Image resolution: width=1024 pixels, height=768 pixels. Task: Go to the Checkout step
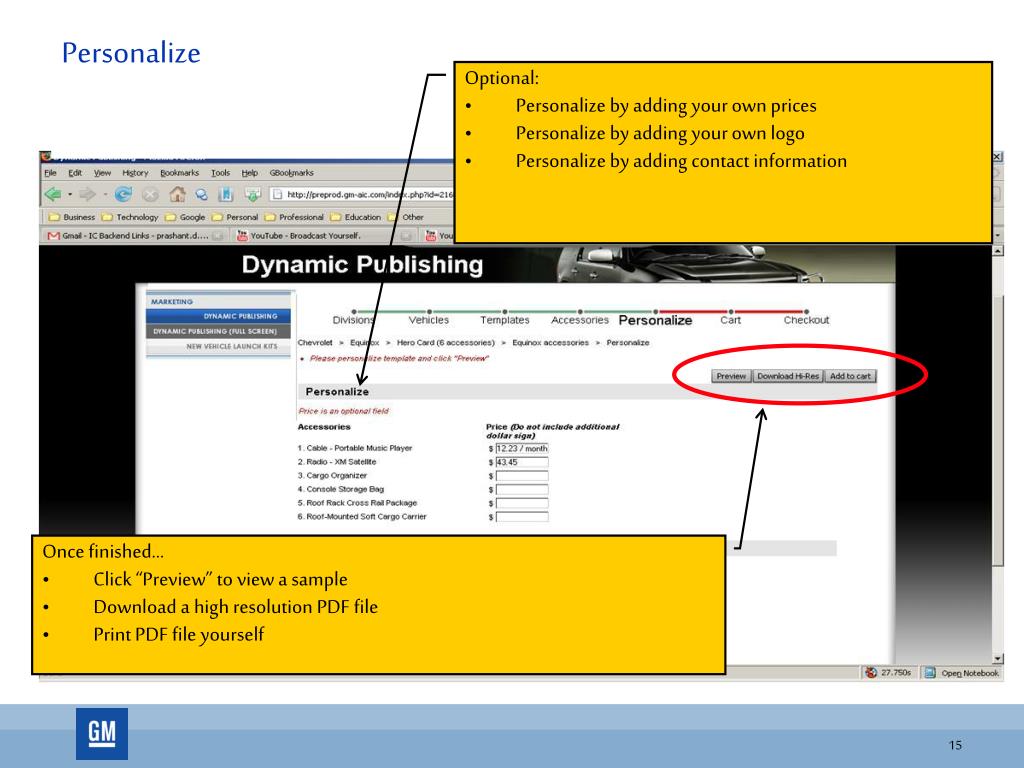pos(807,320)
